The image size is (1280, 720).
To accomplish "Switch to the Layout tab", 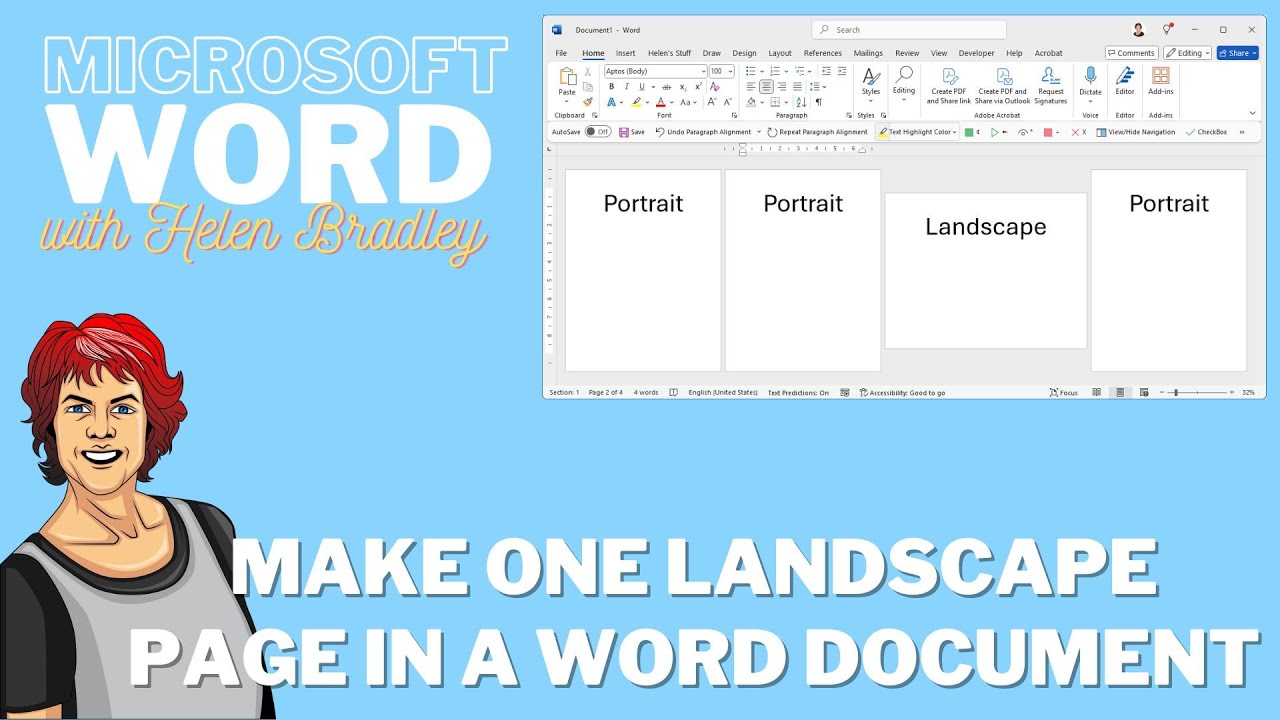I will 780,53.
